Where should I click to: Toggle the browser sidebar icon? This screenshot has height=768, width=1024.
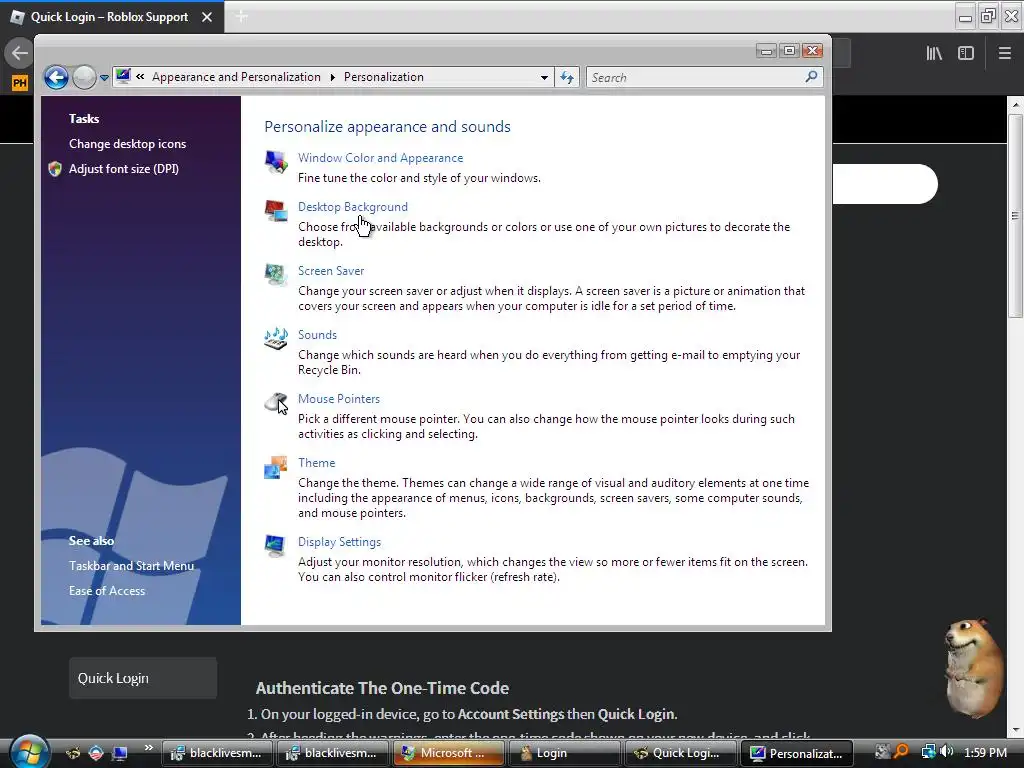966,54
